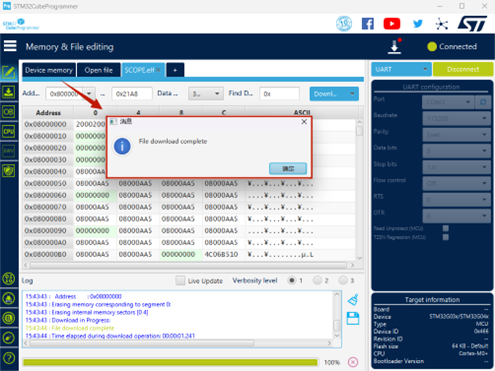Switch to the Device memory tab
Image resolution: width=495 pixels, height=371 pixels.
point(49,70)
